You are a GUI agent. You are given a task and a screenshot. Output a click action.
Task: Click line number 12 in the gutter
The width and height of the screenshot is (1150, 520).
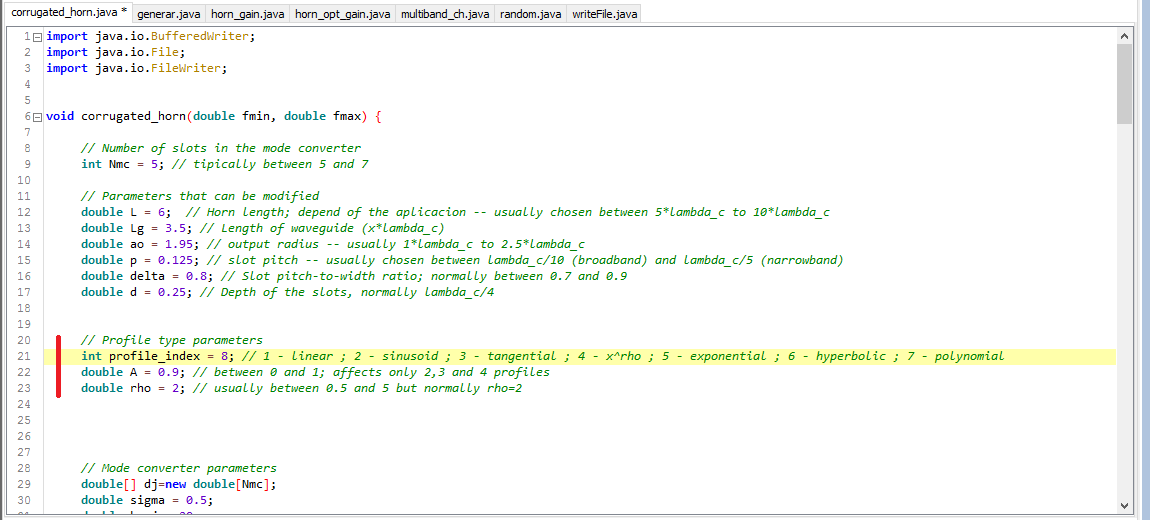[x=24, y=212]
